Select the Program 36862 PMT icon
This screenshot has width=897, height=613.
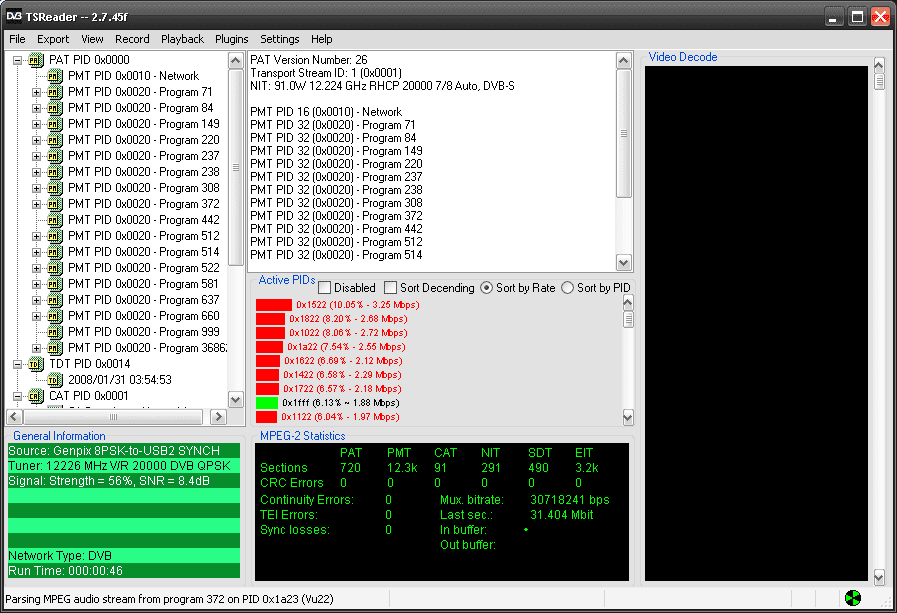pos(54,348)
